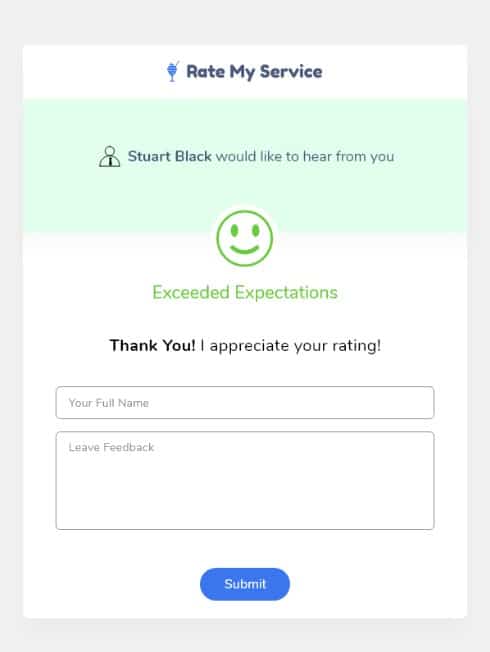Viewport: 490px width, 652px height.
Task: Click the word "Service" in the header
Action: pyautogui.click(x=291, y=71)
